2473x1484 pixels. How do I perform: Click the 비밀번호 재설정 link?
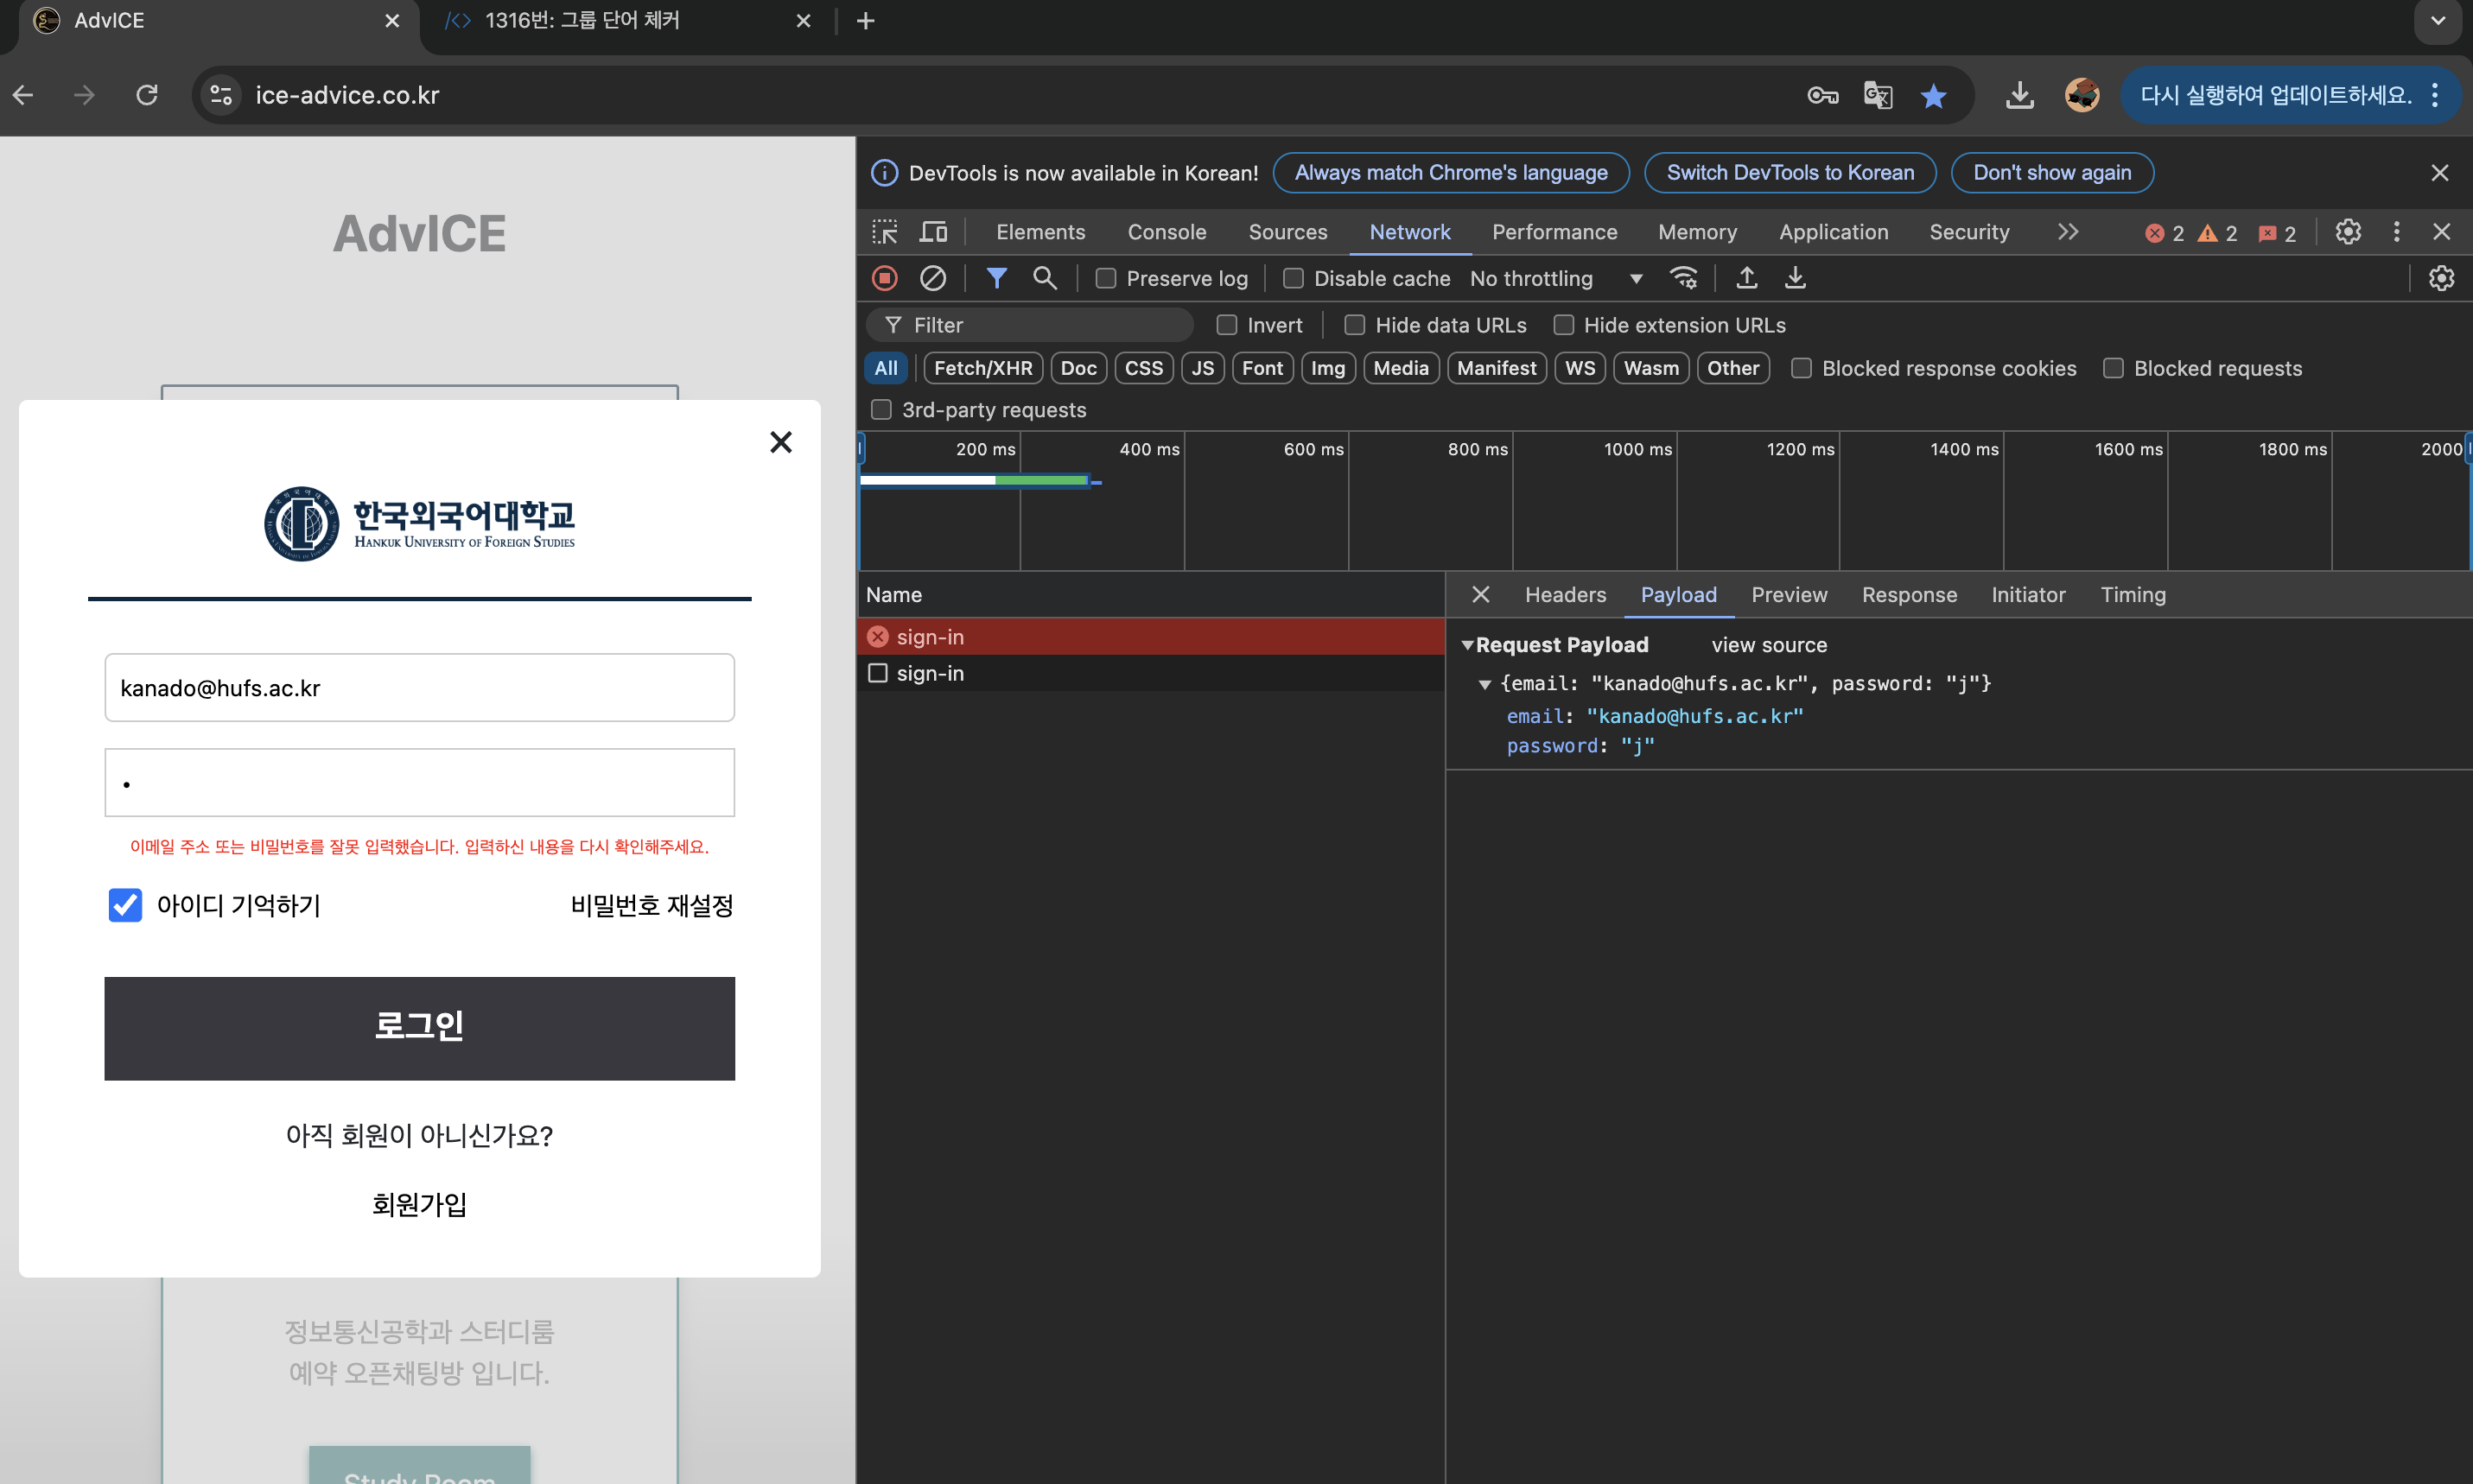pos(652,905)
